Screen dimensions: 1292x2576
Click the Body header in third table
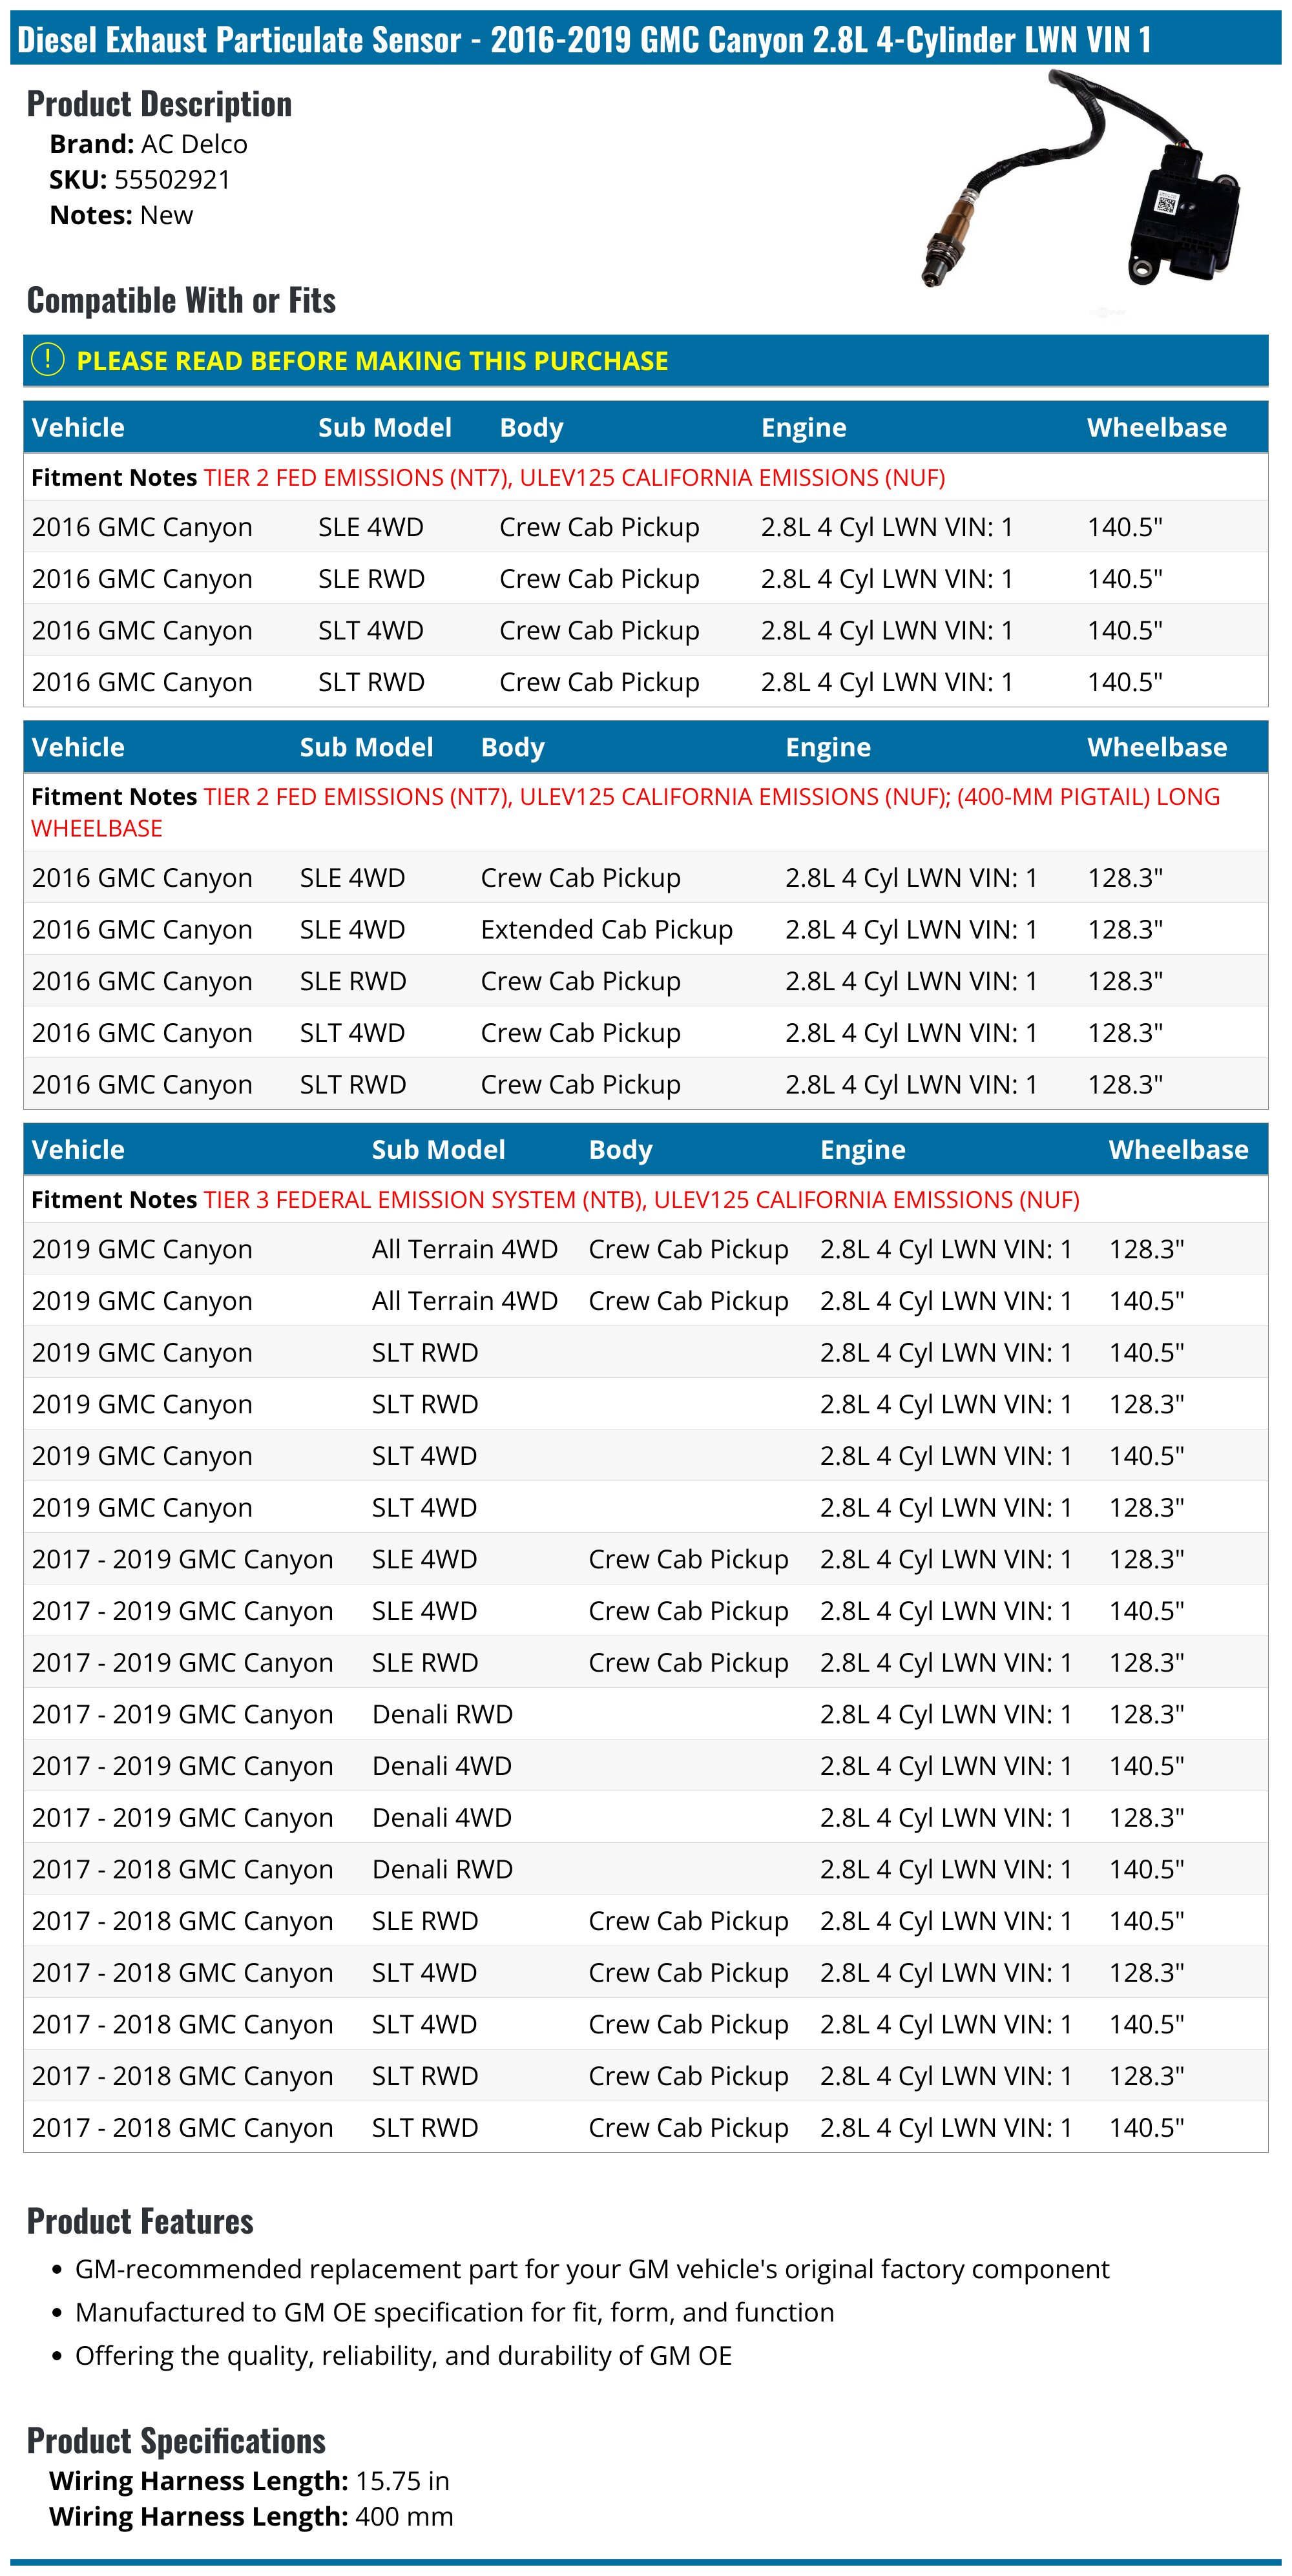point(620,1149)
